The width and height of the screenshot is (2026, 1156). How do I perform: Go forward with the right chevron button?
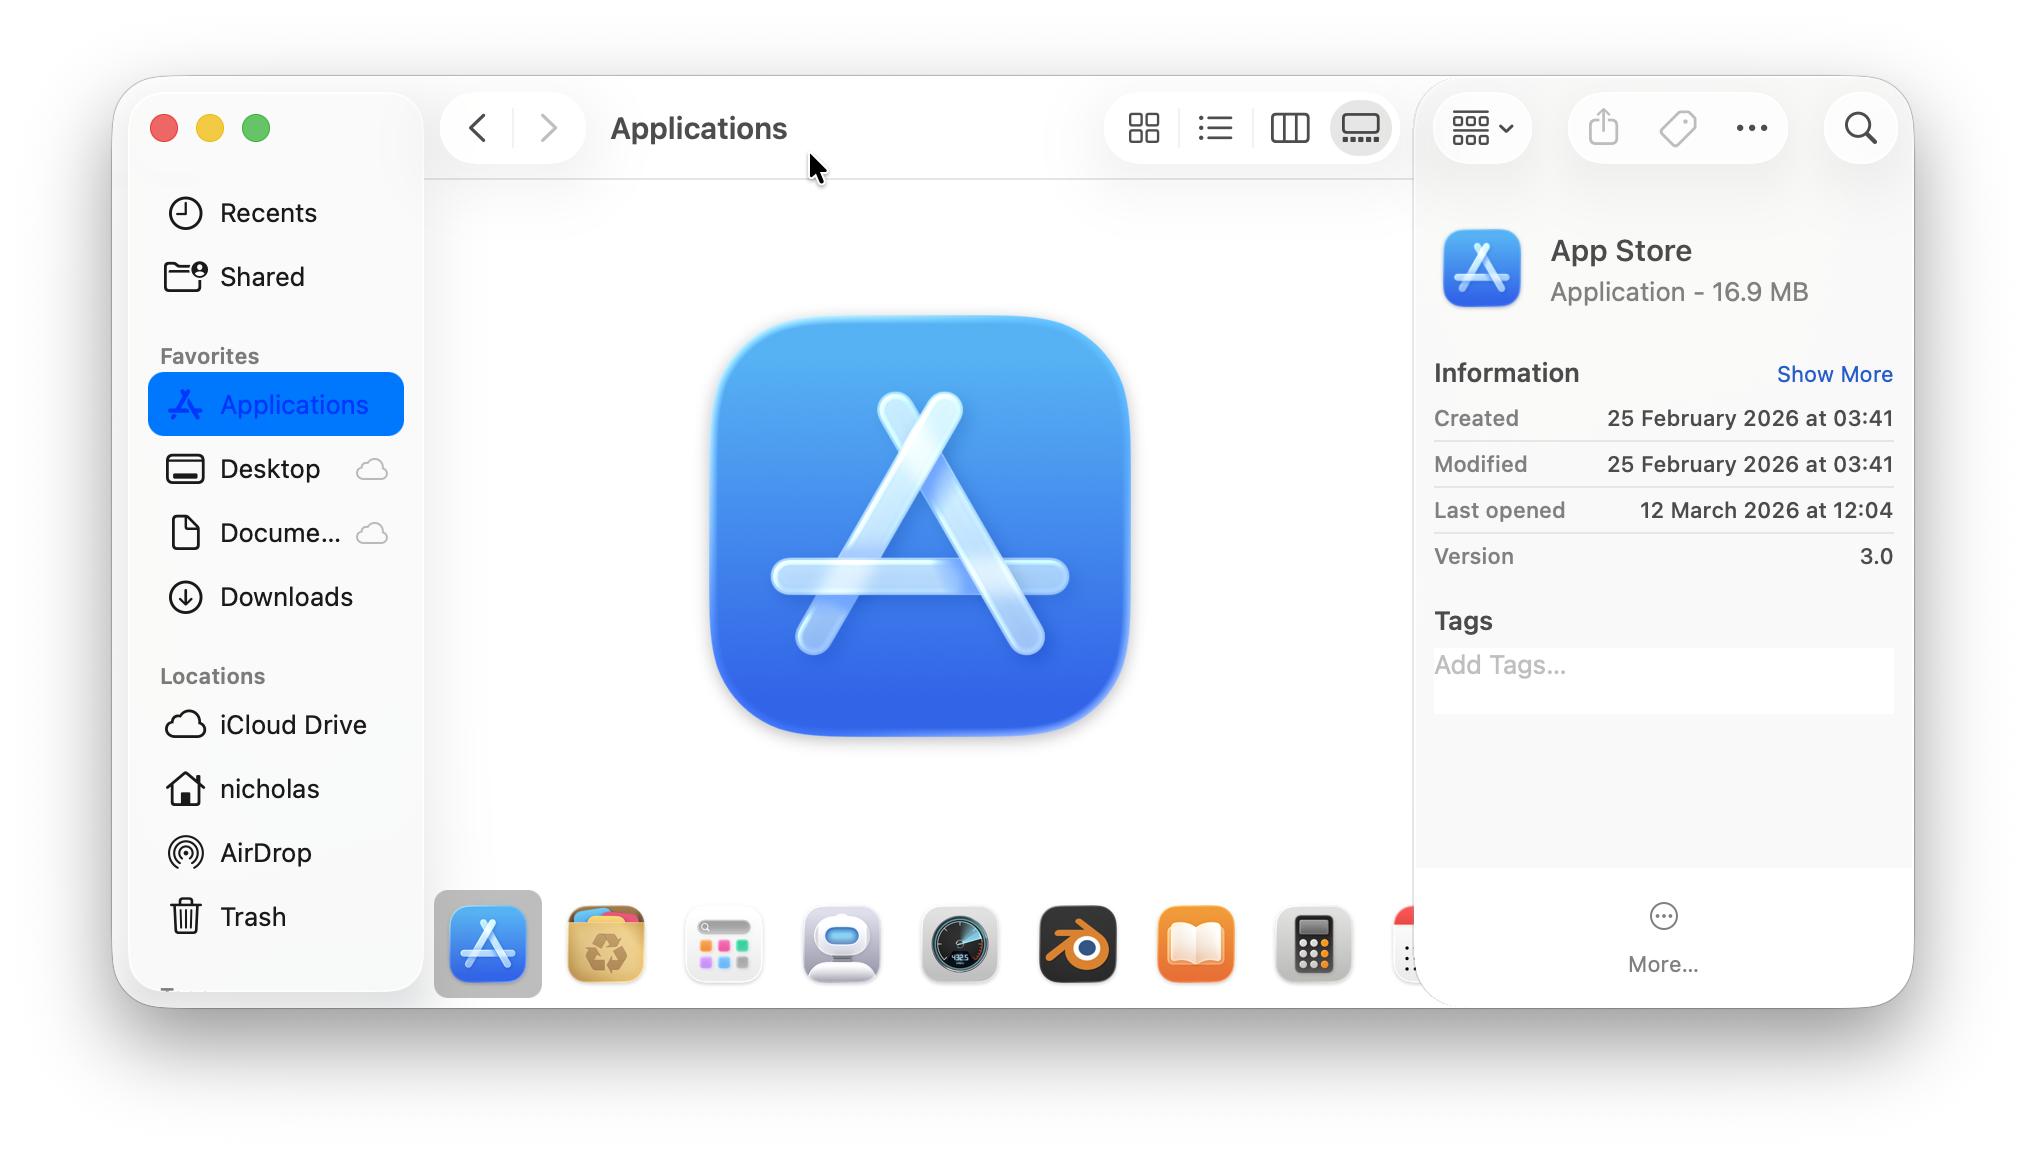[547, 128]
